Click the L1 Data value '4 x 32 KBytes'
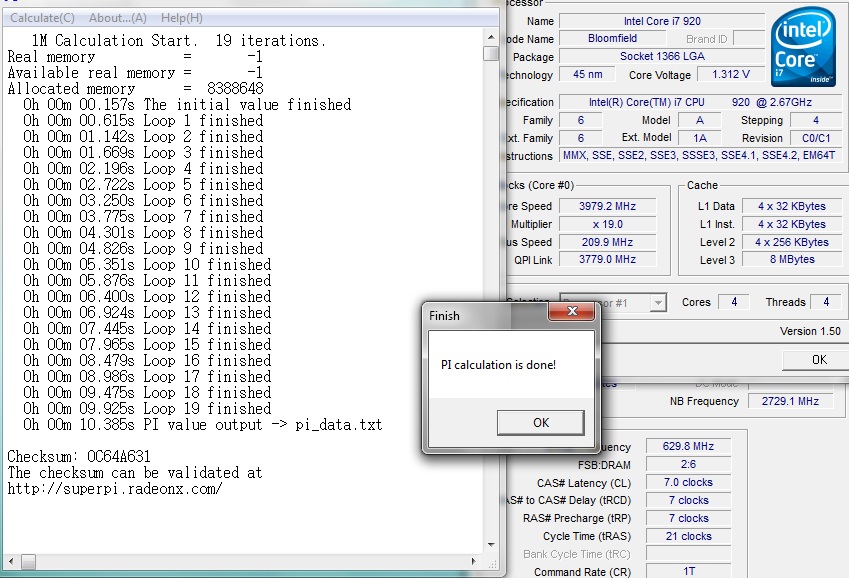 [x=792, y=206]
